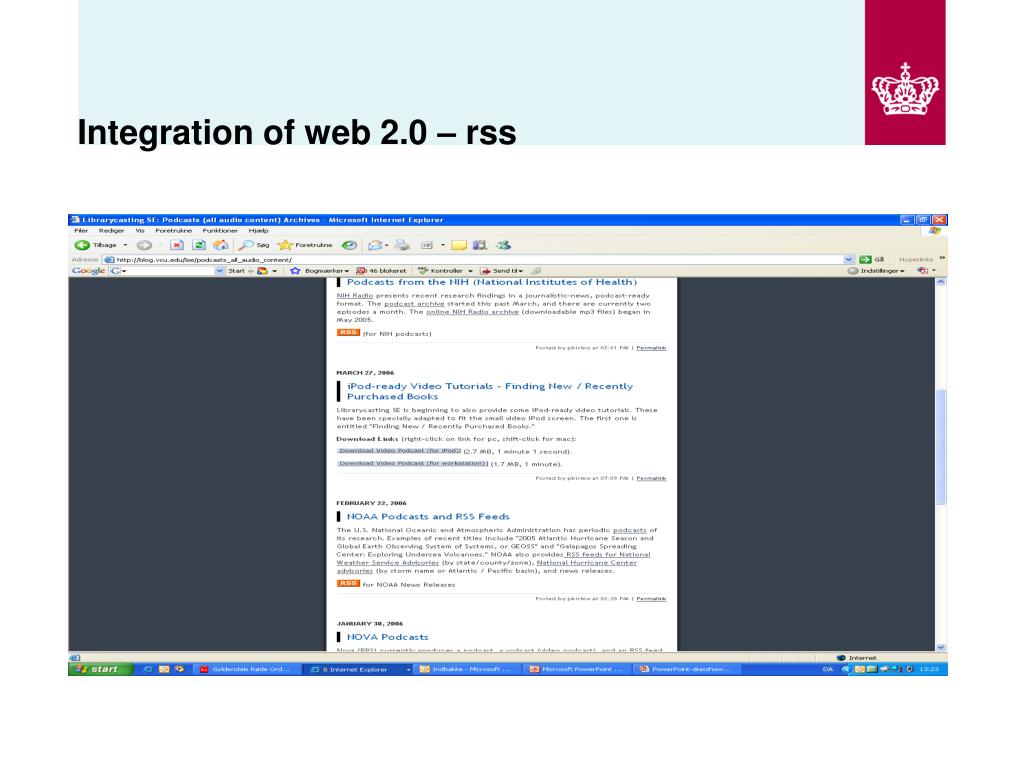Click the research book icon
1024x768 pixels.
click(480, 246)
